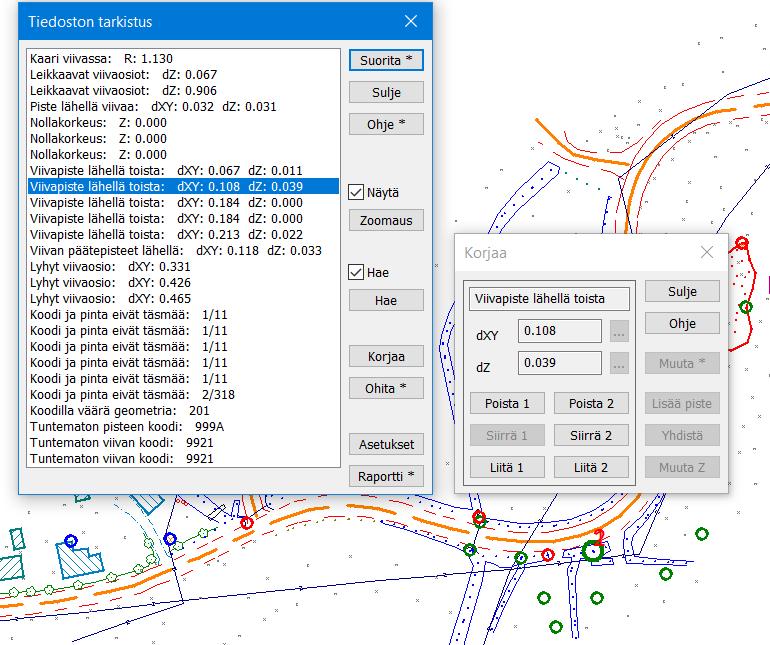Screen dimensions: 770x645
Task: Click Sulje in Tiedoston tarkistus dialog
Action: coord(386,92)
